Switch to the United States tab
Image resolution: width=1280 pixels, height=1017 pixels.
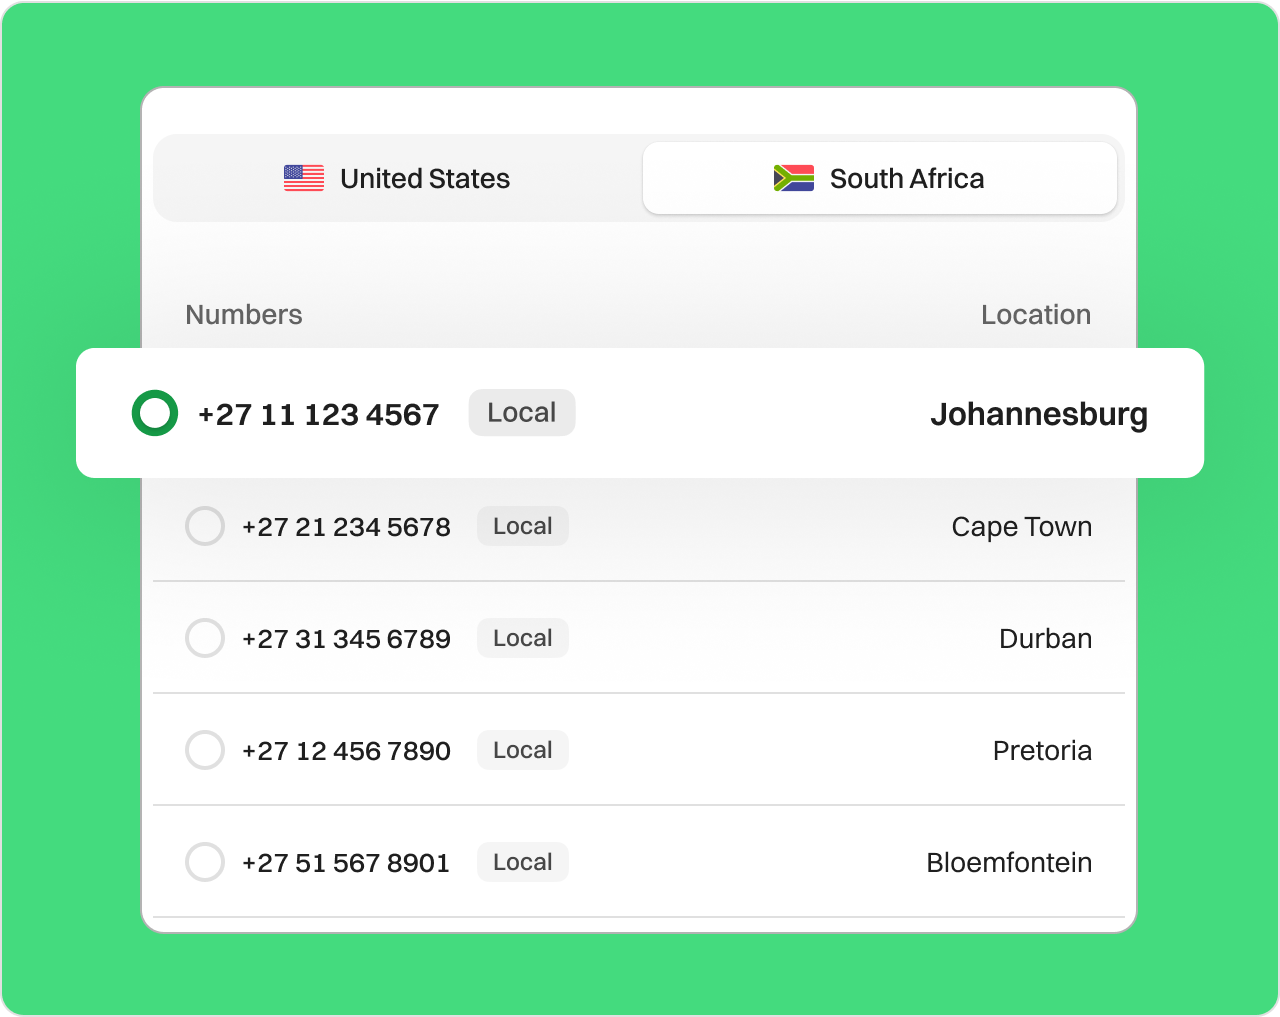397,178
